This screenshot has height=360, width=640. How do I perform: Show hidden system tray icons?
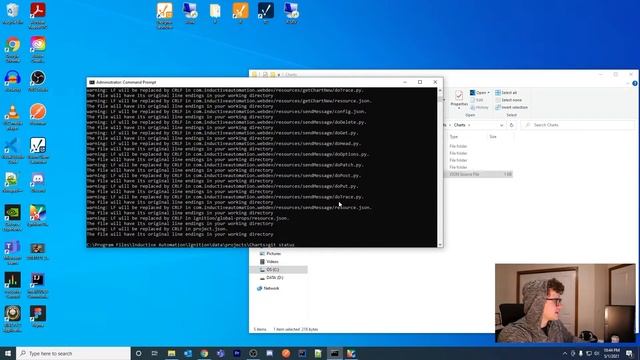point(565,353)
